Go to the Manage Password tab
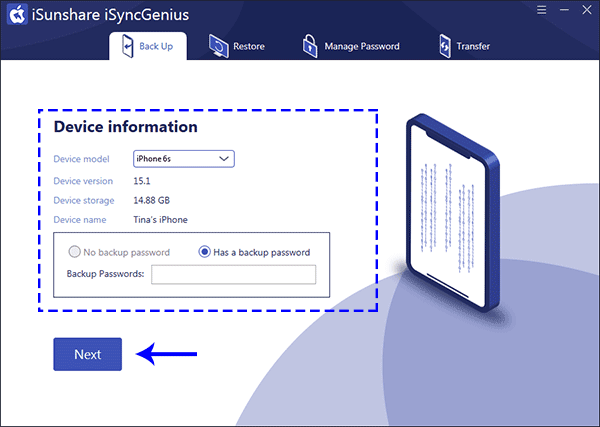The height and width of the screenshot is (427, 600). (x=351, y=46)
